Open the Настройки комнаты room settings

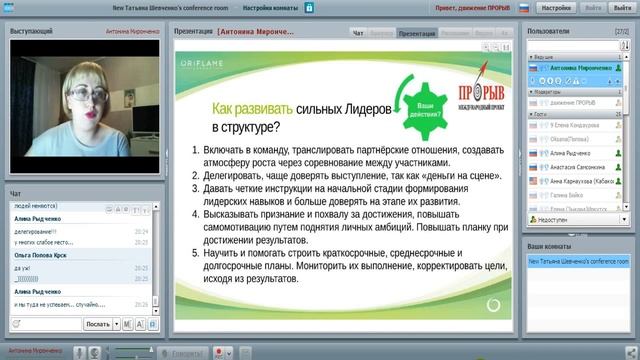click(270, 8)
